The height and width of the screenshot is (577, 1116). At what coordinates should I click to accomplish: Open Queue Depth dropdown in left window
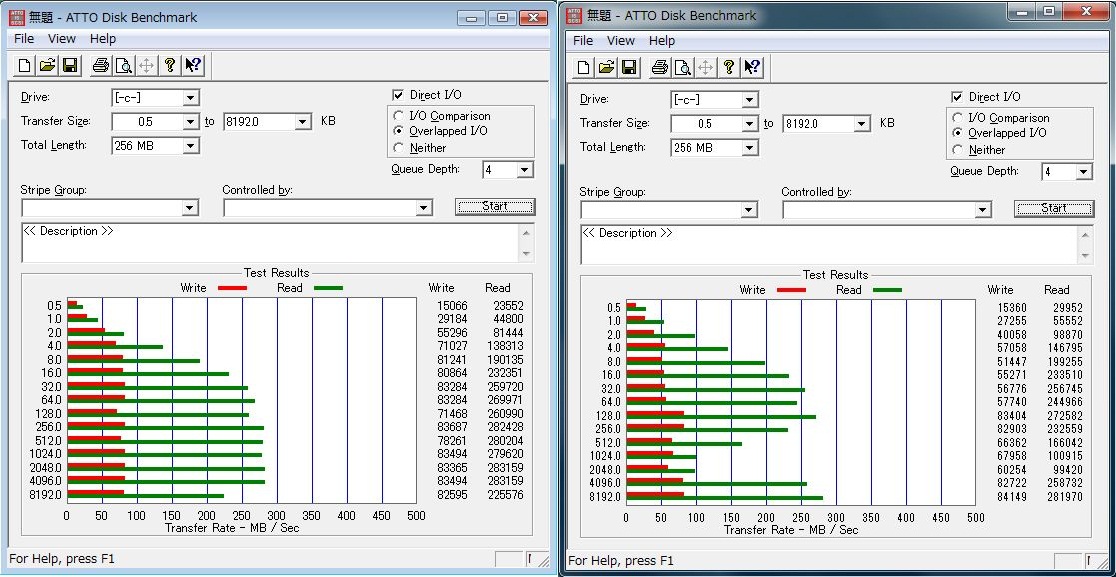pyautogui.click(x=525, y=169)
